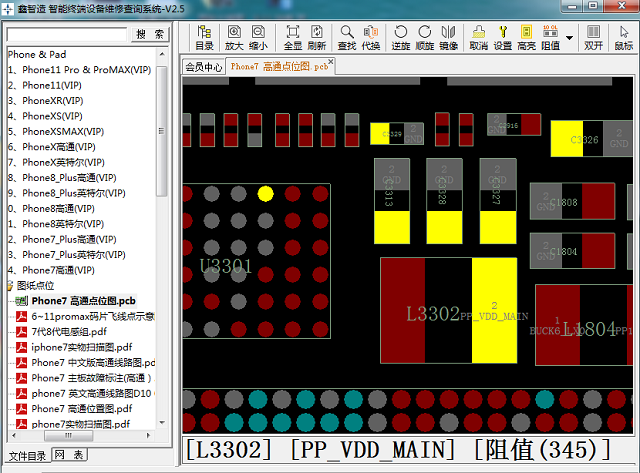Select the 鼠标 mouse pointer tool
640x473 pixels.
click(624, 38)
